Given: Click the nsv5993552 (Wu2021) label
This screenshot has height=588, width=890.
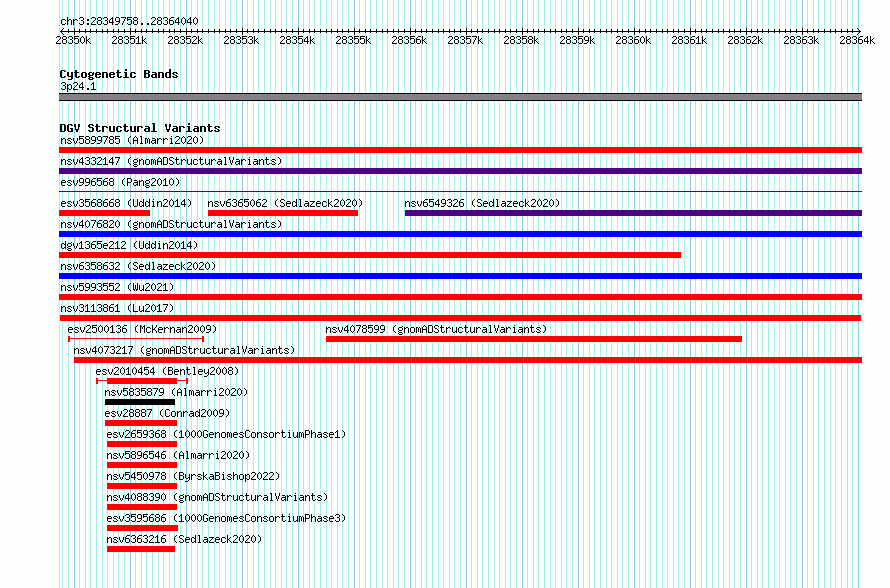Looking at the screenshot, I should pyautogui.click(x=117, y=287).
